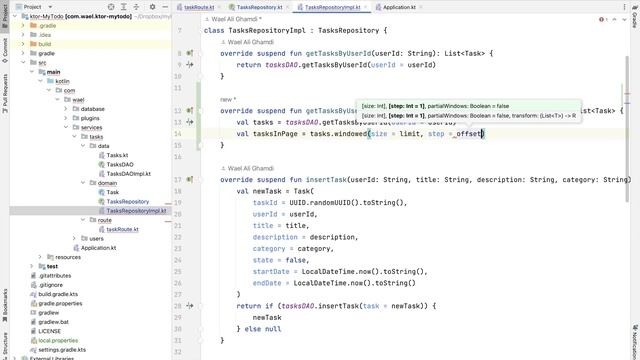This screenshot has width=640, height=360.
Task: Click the suspend call gutter icon on line 28
Action: point(190,306)
